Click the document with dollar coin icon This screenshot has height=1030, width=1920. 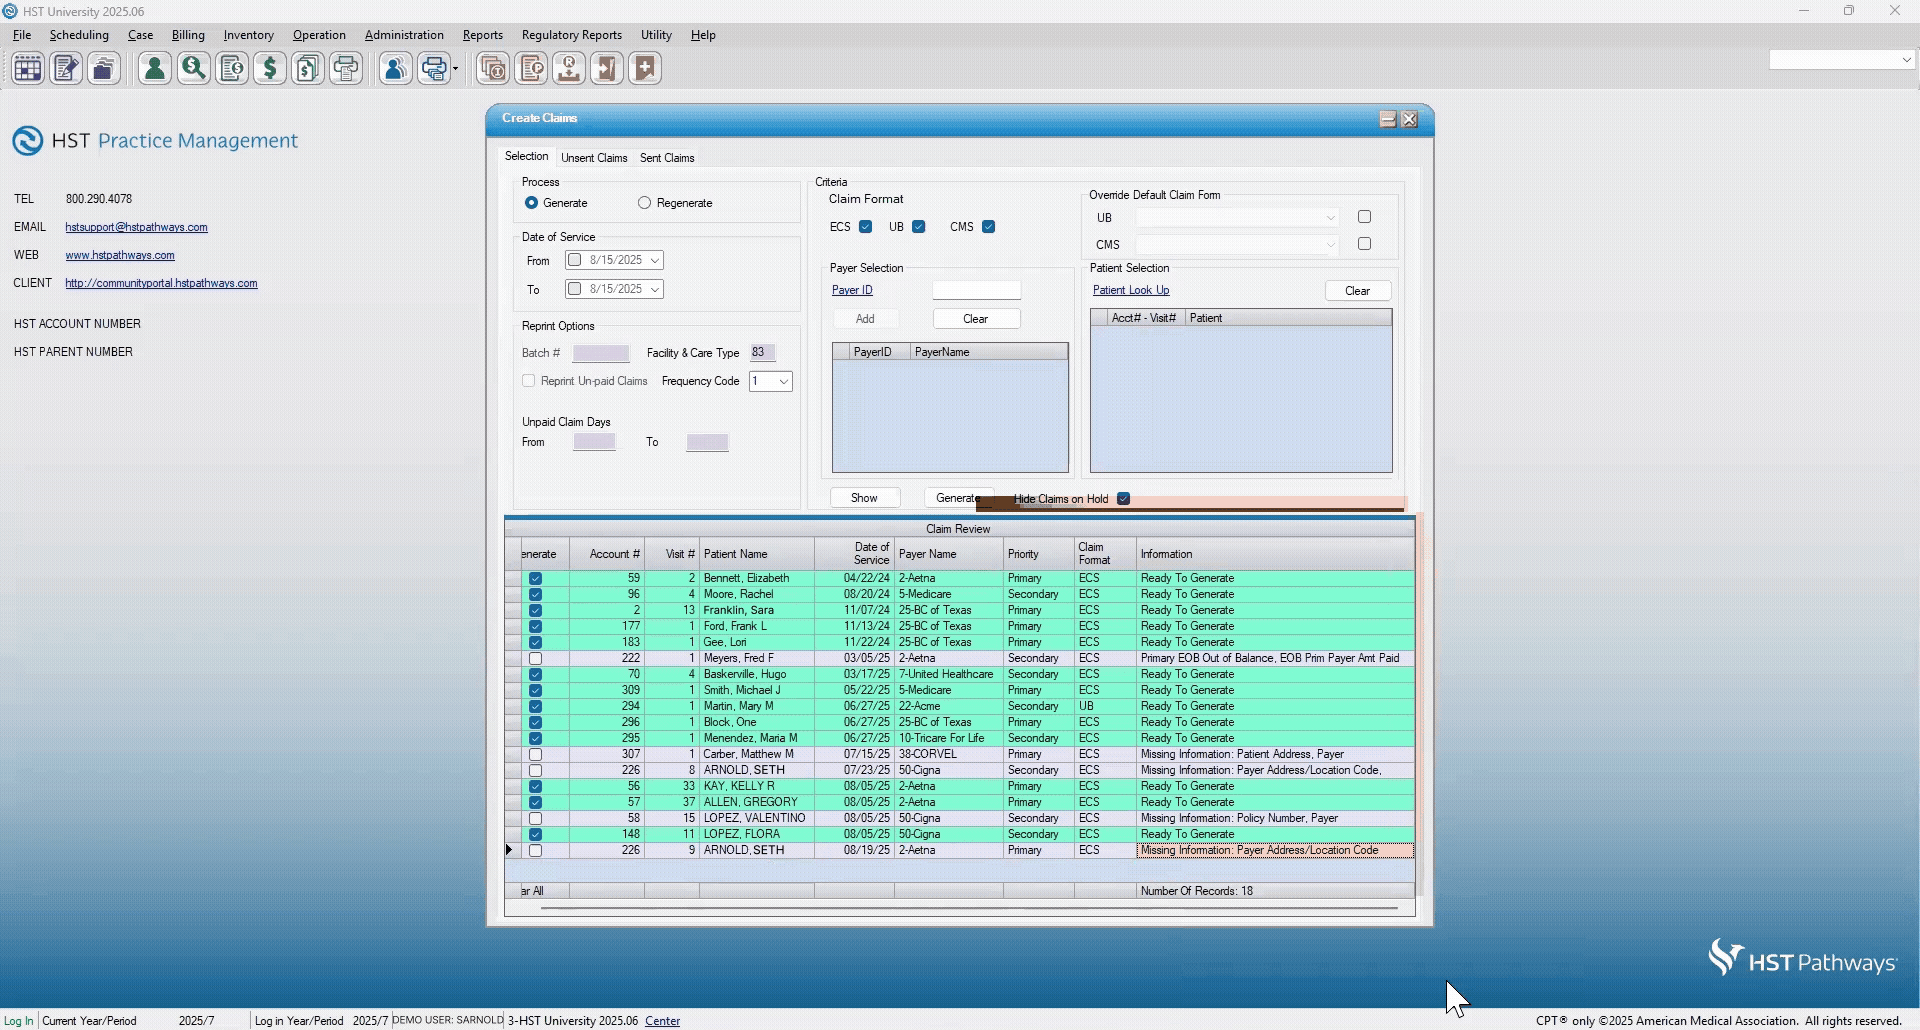(232, 69)
